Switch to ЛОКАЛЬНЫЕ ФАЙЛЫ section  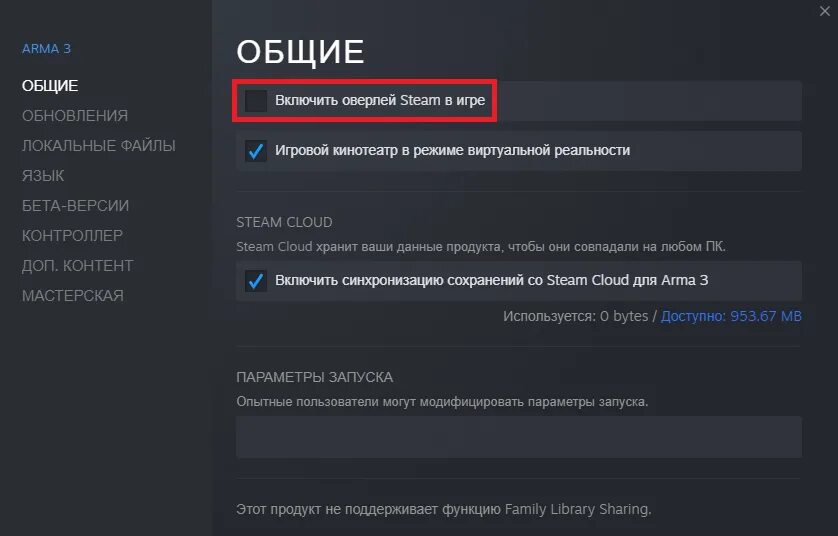pos(99,145)
